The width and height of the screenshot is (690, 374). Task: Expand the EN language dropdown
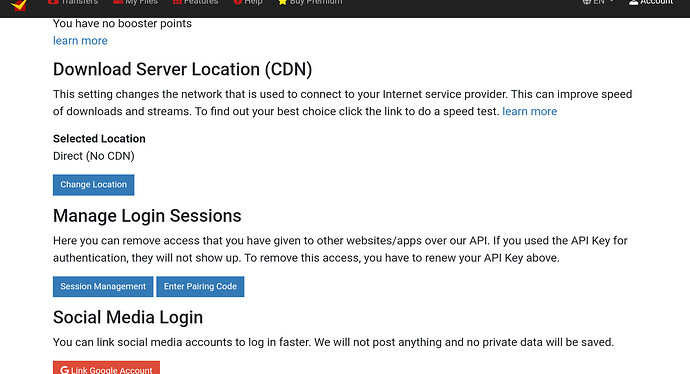598,2
